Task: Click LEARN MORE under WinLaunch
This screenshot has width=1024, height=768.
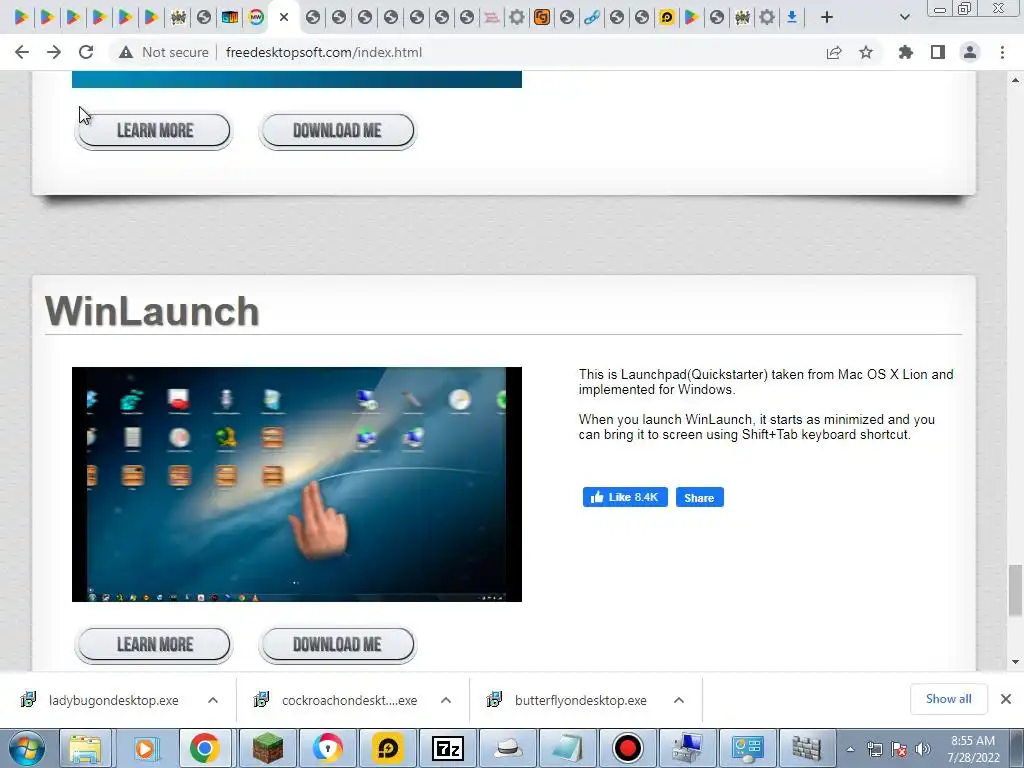Action: tap(155, 645)
